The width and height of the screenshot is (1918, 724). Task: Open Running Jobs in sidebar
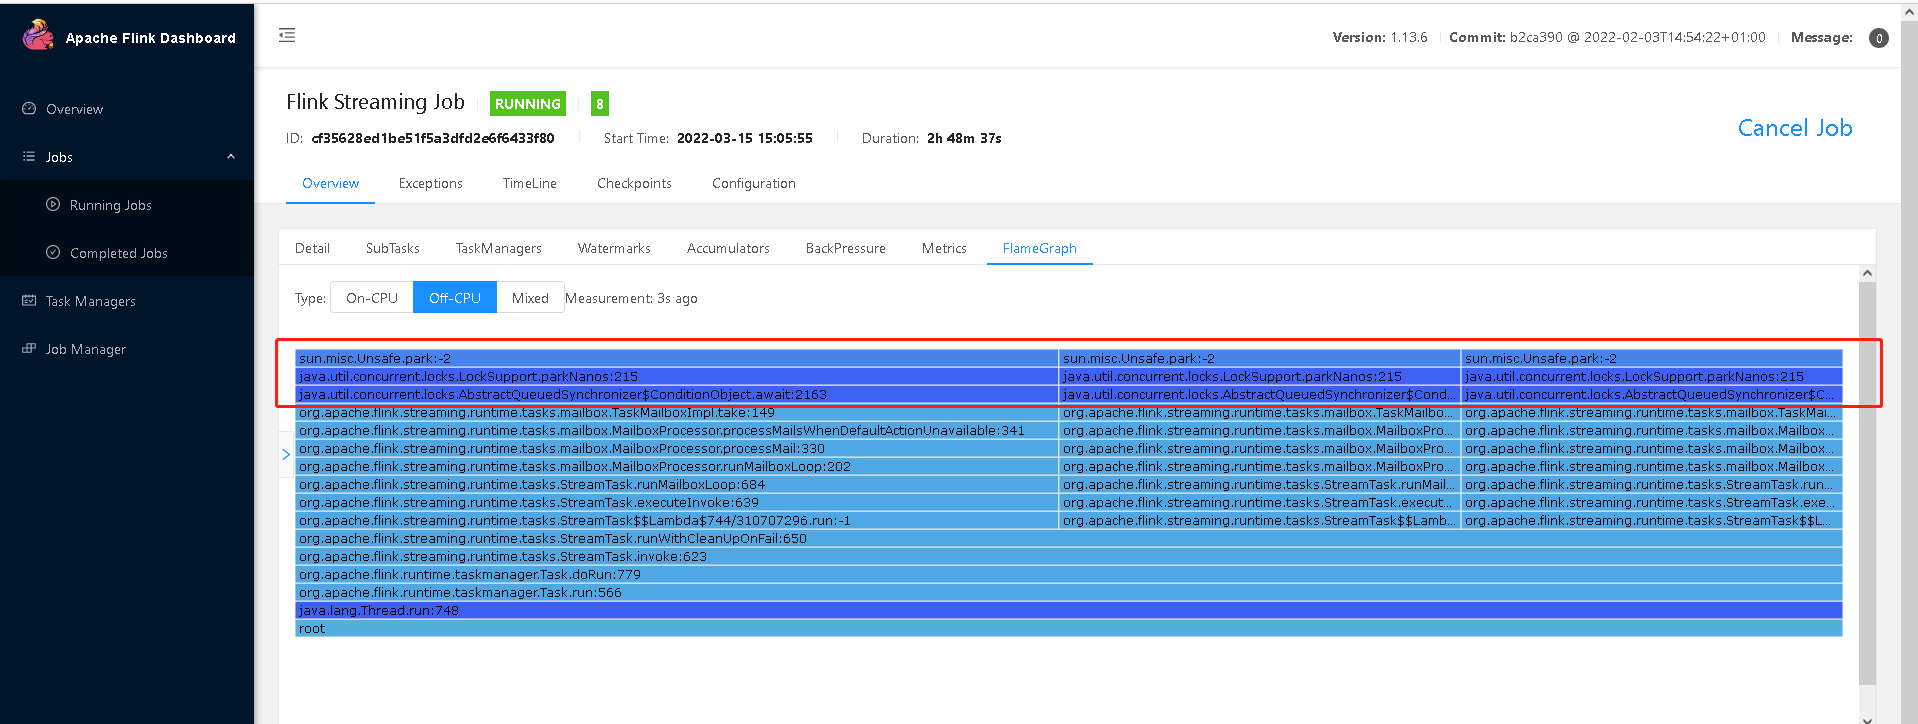pyautogui.click(x=127, y=205)
